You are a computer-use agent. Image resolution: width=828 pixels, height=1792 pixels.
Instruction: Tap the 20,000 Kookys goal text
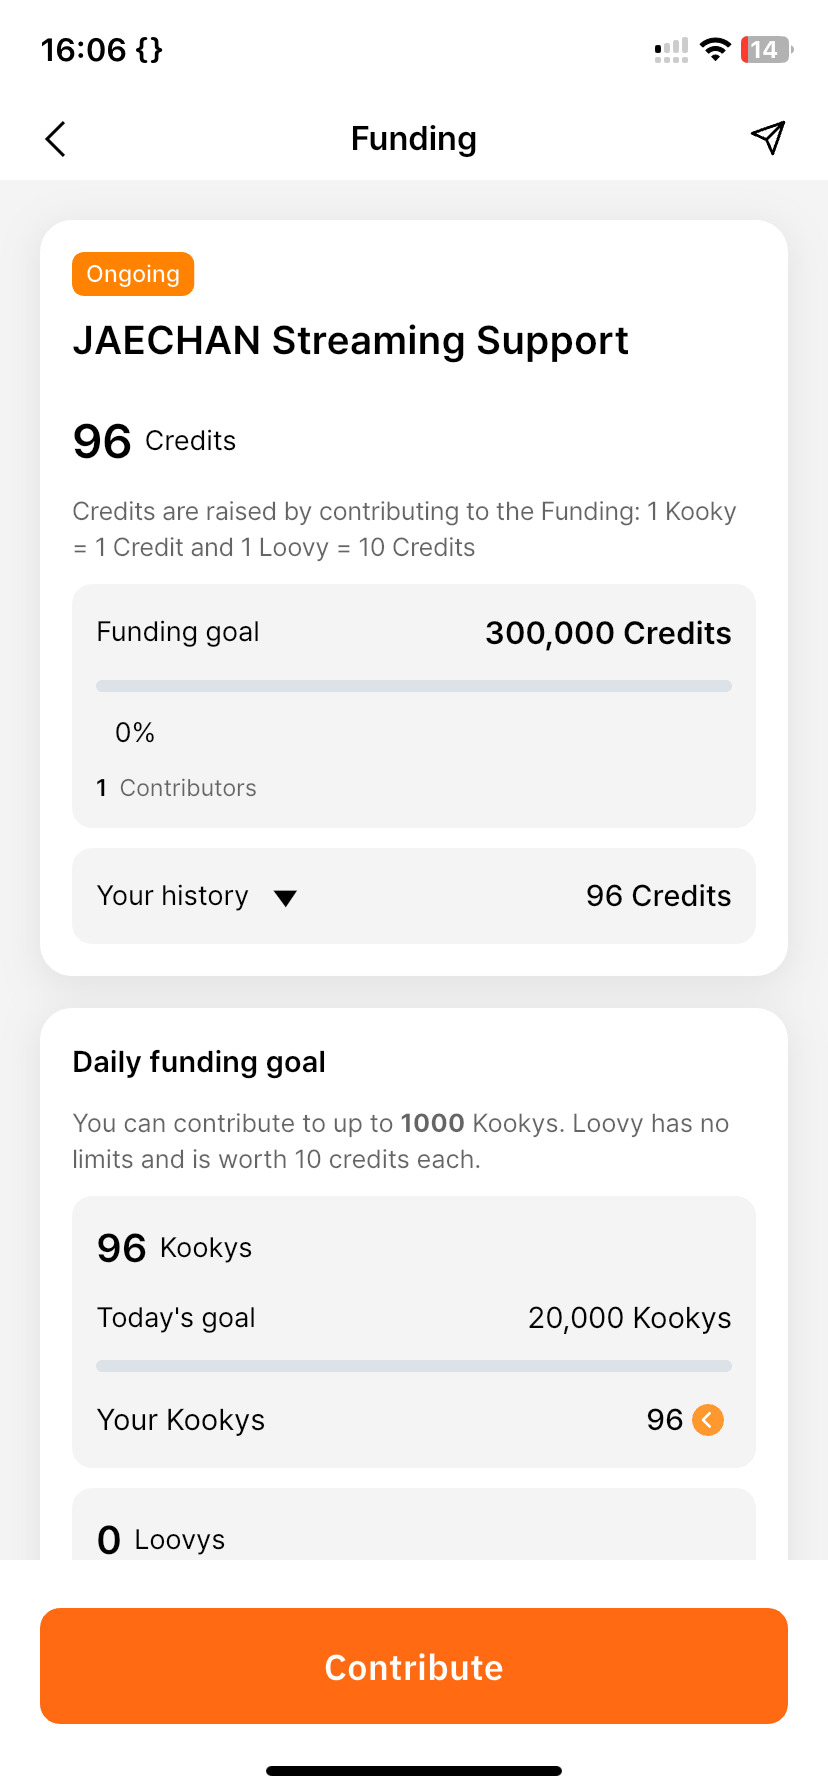630,1318
